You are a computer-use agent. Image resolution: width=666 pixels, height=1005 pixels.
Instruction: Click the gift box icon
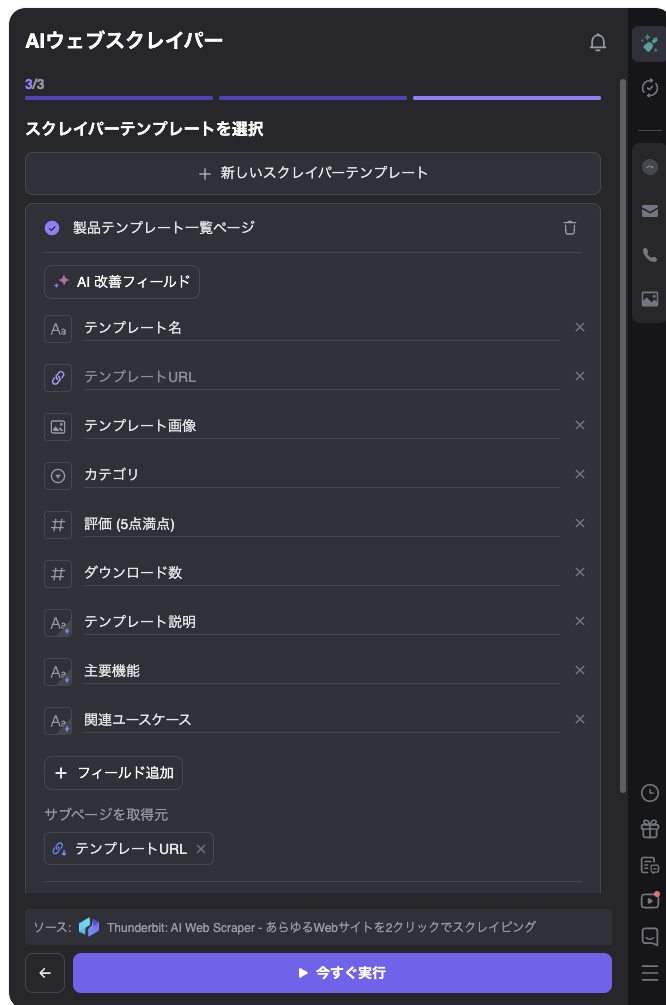[x=650, y=828]
